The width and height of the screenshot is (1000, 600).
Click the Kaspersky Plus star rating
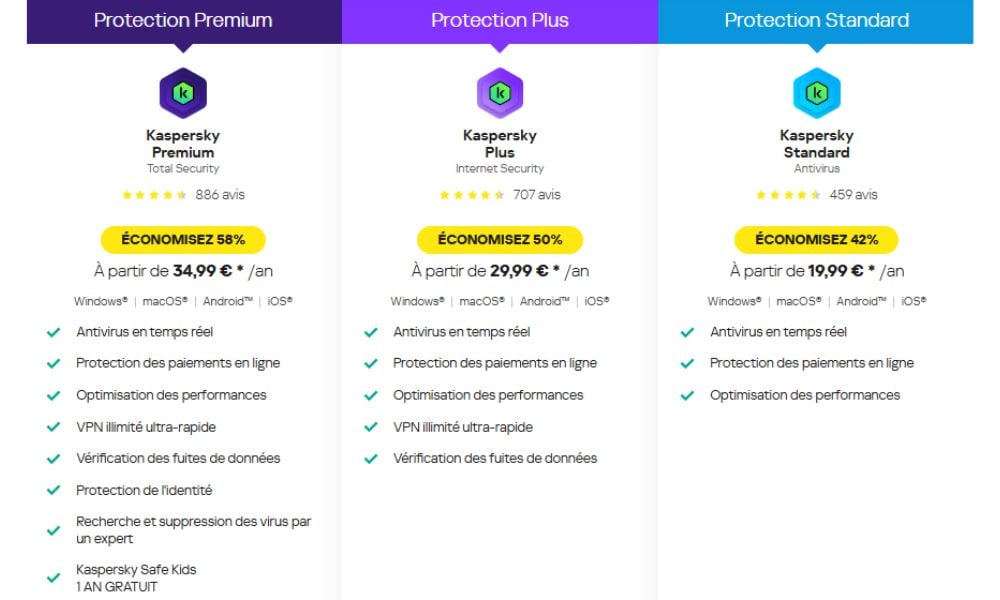coord(471,195)
